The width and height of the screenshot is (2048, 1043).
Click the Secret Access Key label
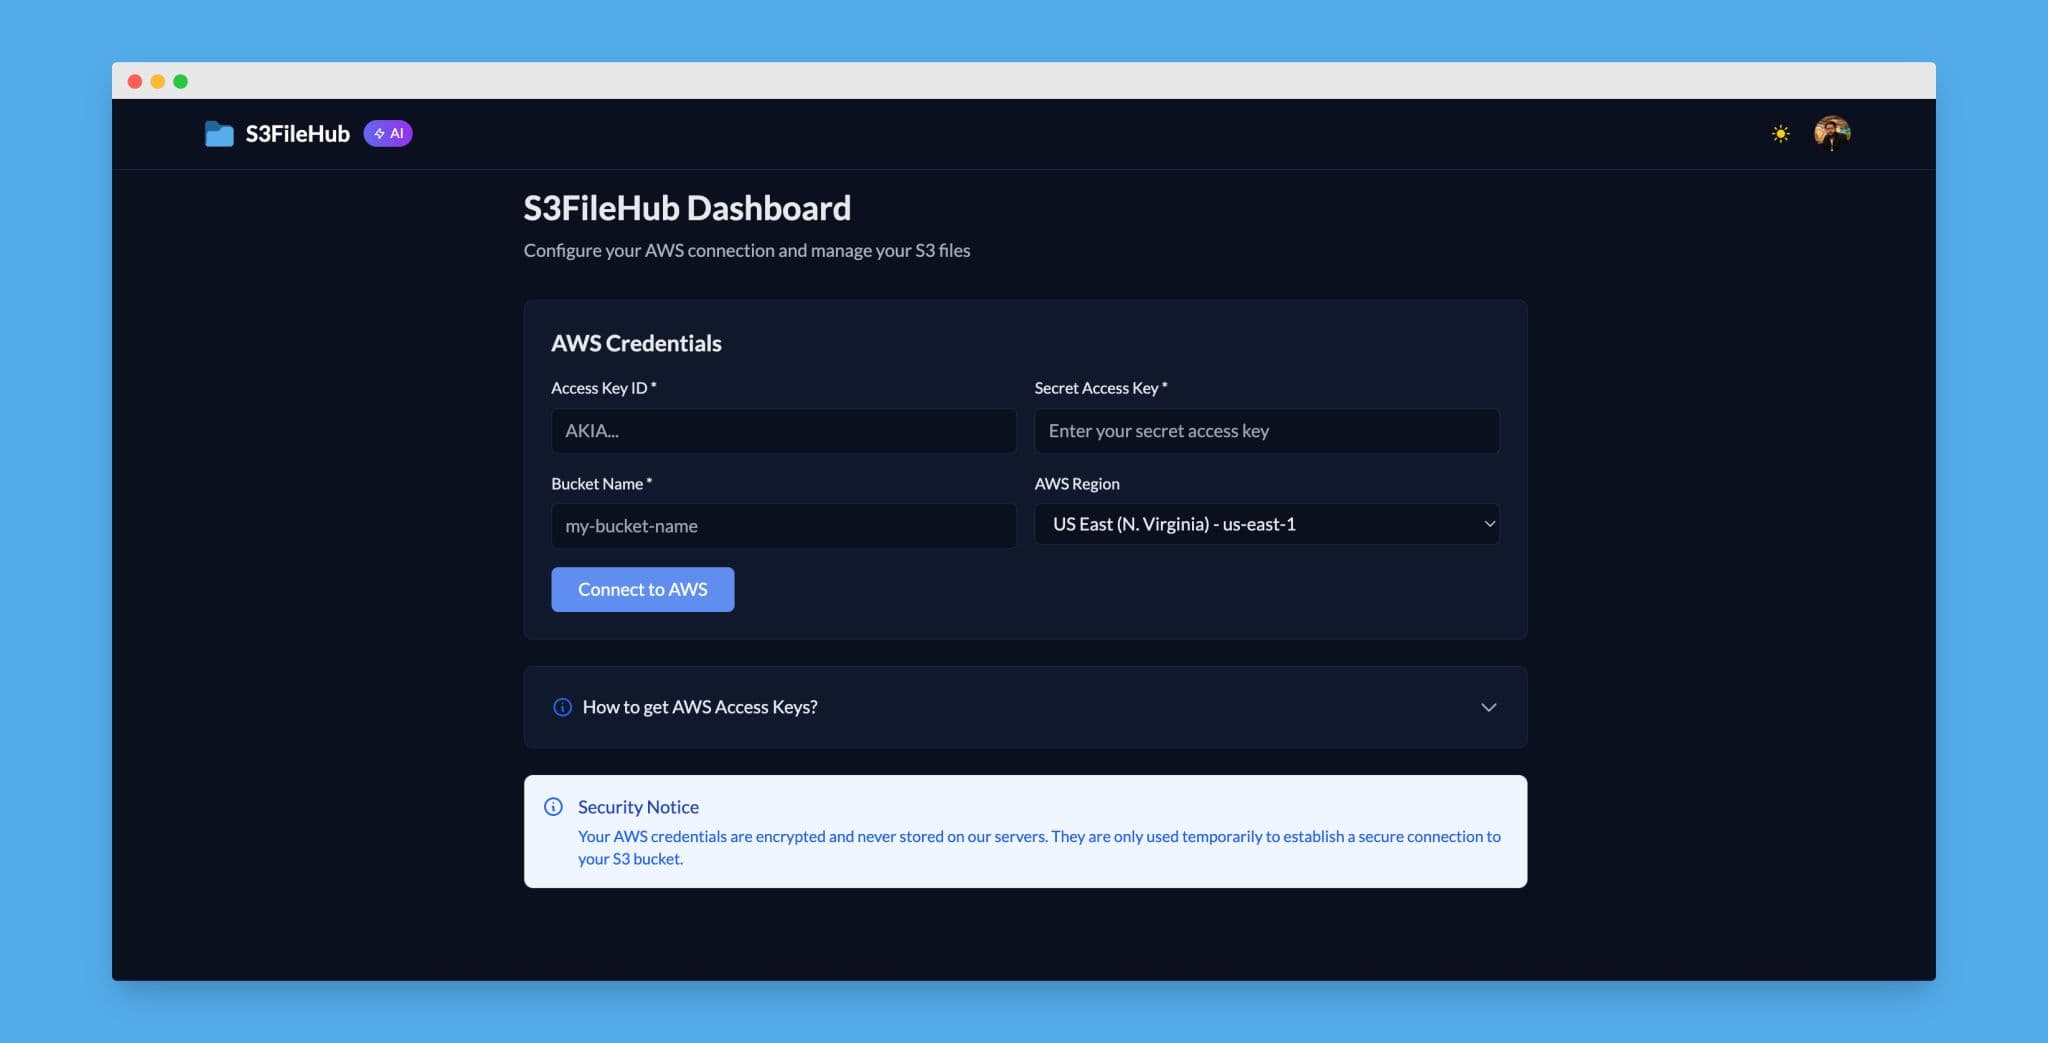point(1100,388)
